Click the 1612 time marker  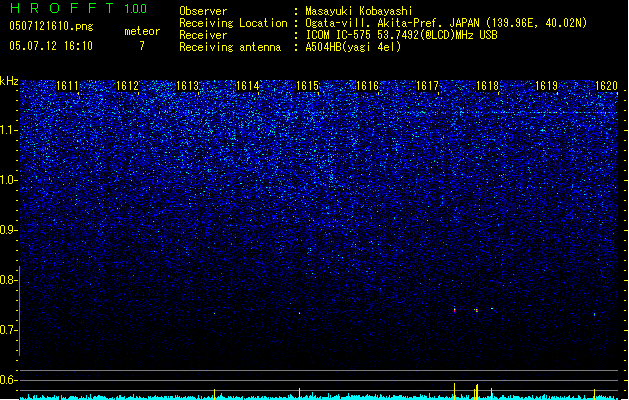[x=127, y=86]
